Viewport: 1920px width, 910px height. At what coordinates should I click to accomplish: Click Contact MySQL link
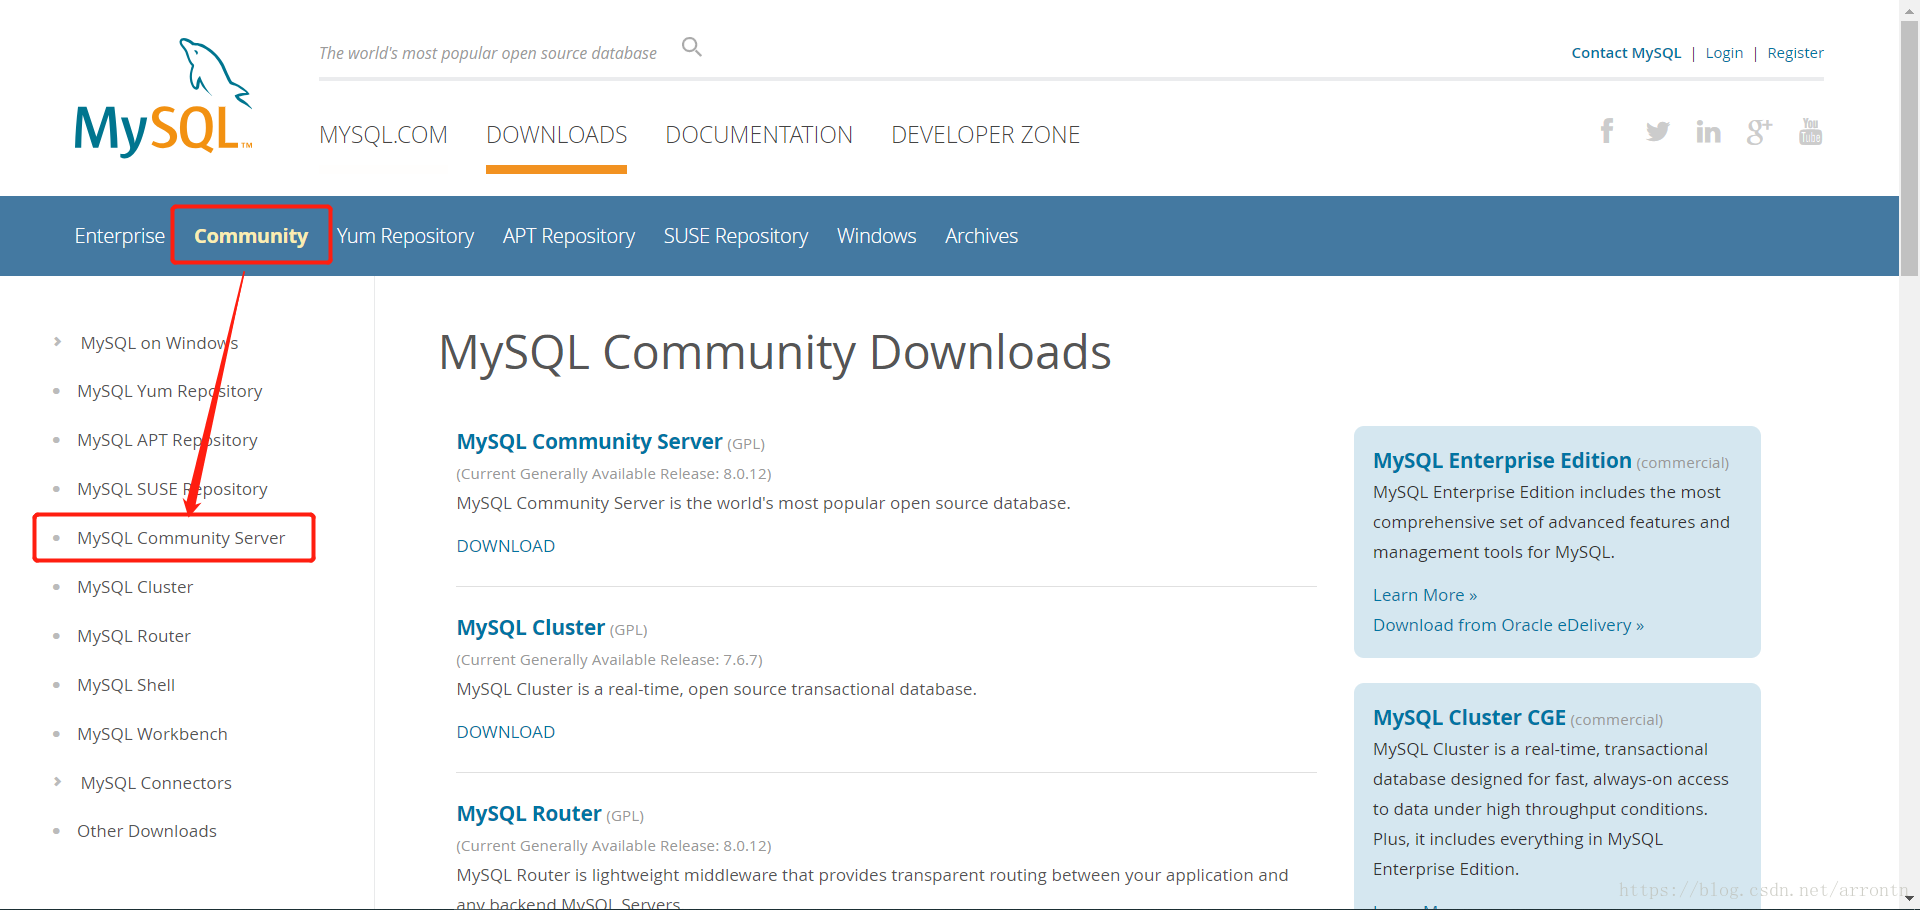pos(1626,53)
